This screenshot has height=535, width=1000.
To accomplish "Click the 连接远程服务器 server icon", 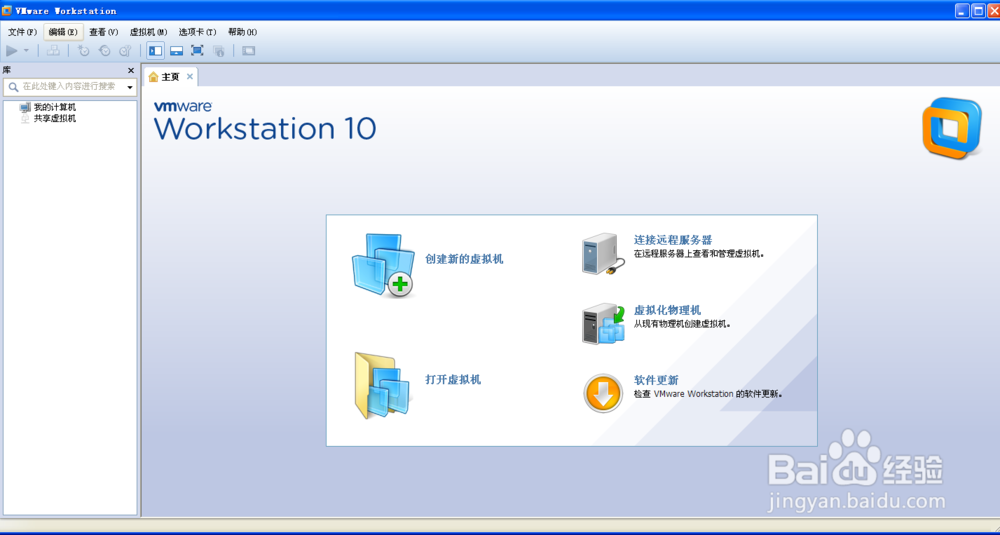I will tap(603, 254).
